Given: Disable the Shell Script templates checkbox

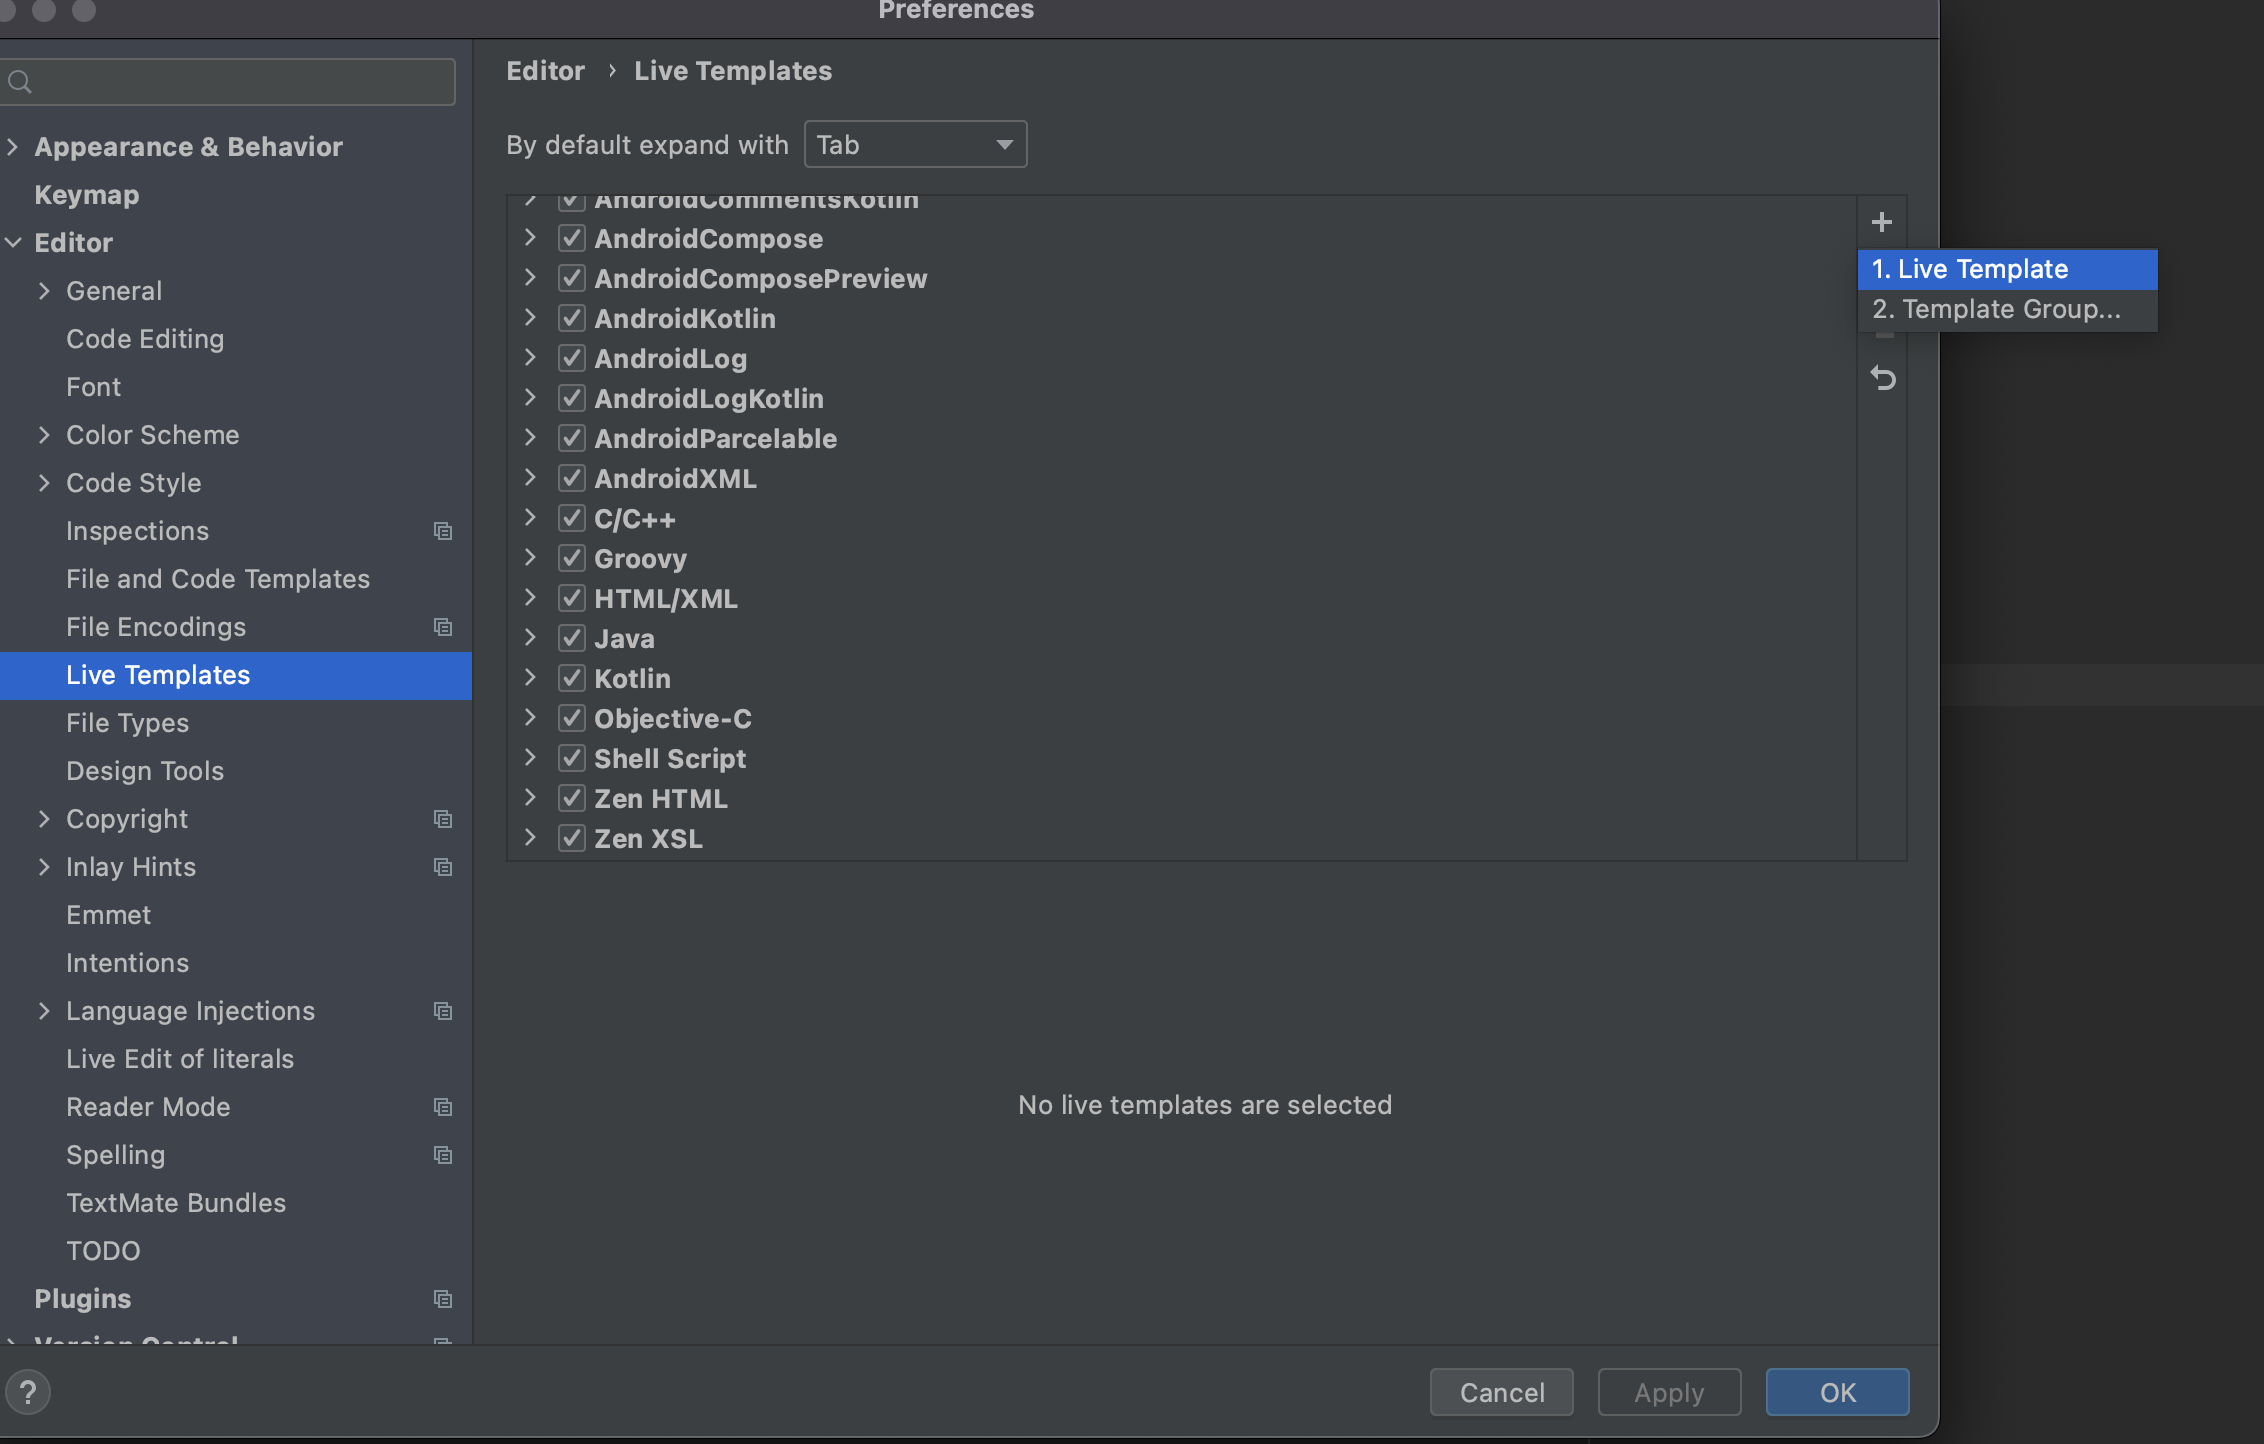Looking at the screenshot, I should 571,758.
